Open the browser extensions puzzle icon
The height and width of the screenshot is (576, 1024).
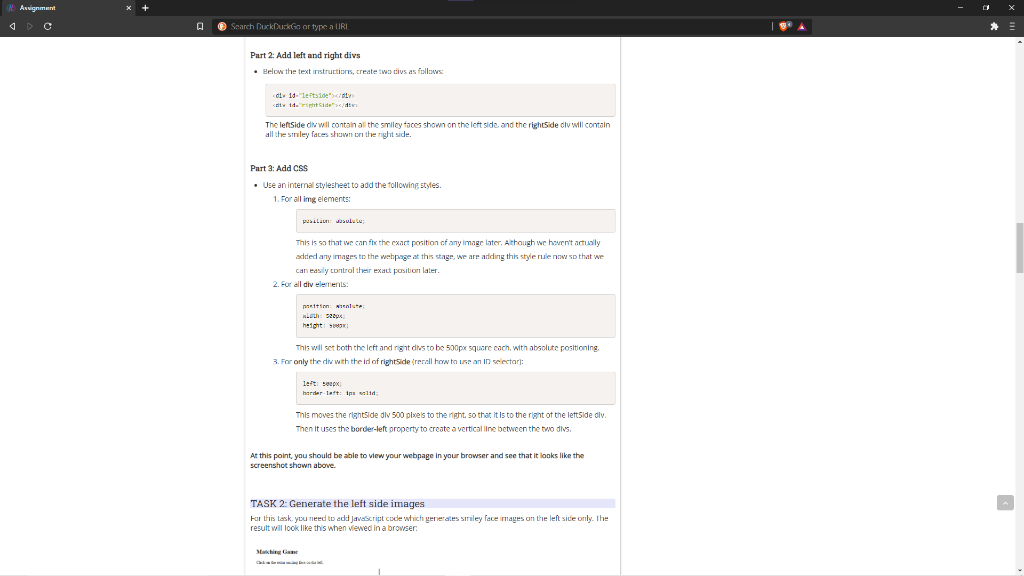coord(994,27)
